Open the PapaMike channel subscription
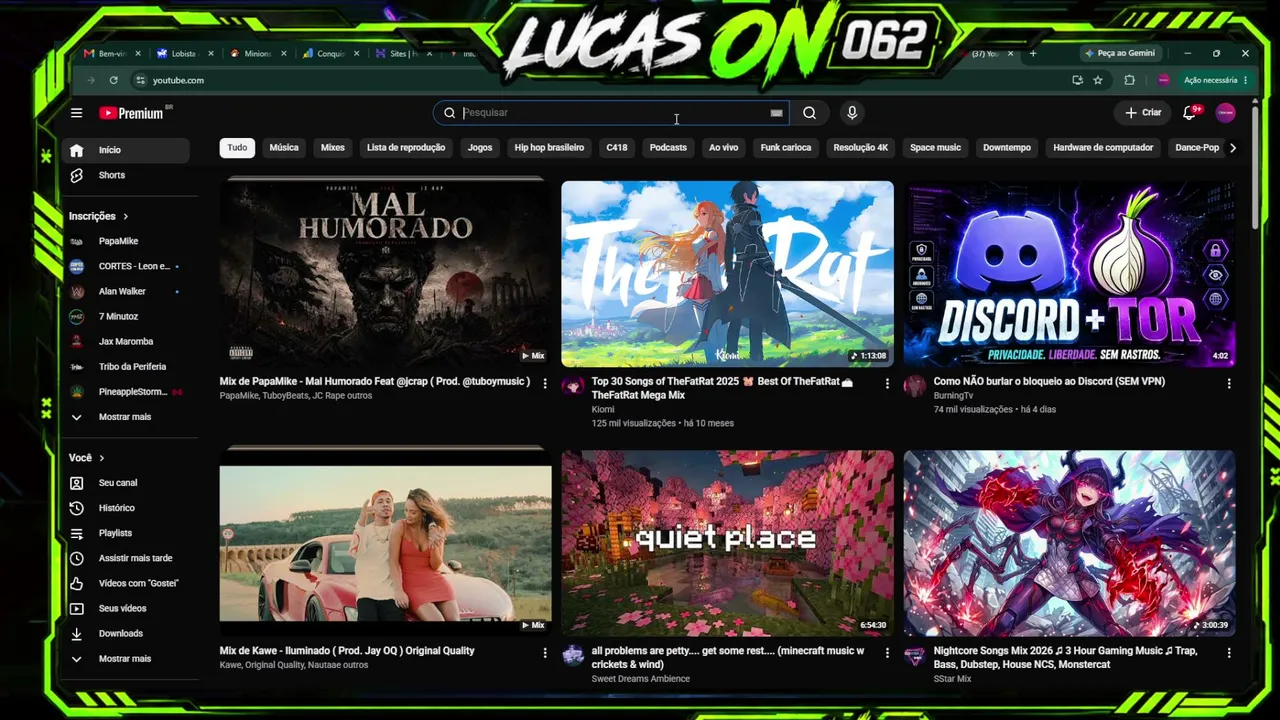The width and height of the screenshot is (1280, 720). coord(127,241)
